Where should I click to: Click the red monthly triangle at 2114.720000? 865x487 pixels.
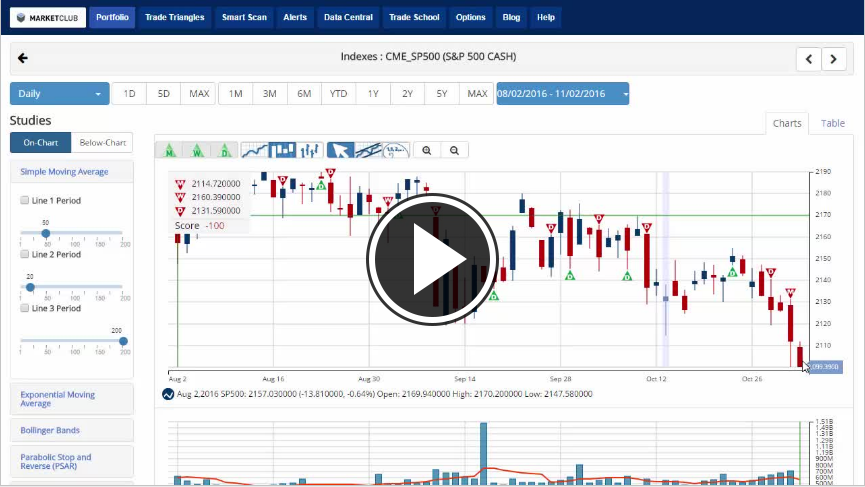tap(180, 184)
